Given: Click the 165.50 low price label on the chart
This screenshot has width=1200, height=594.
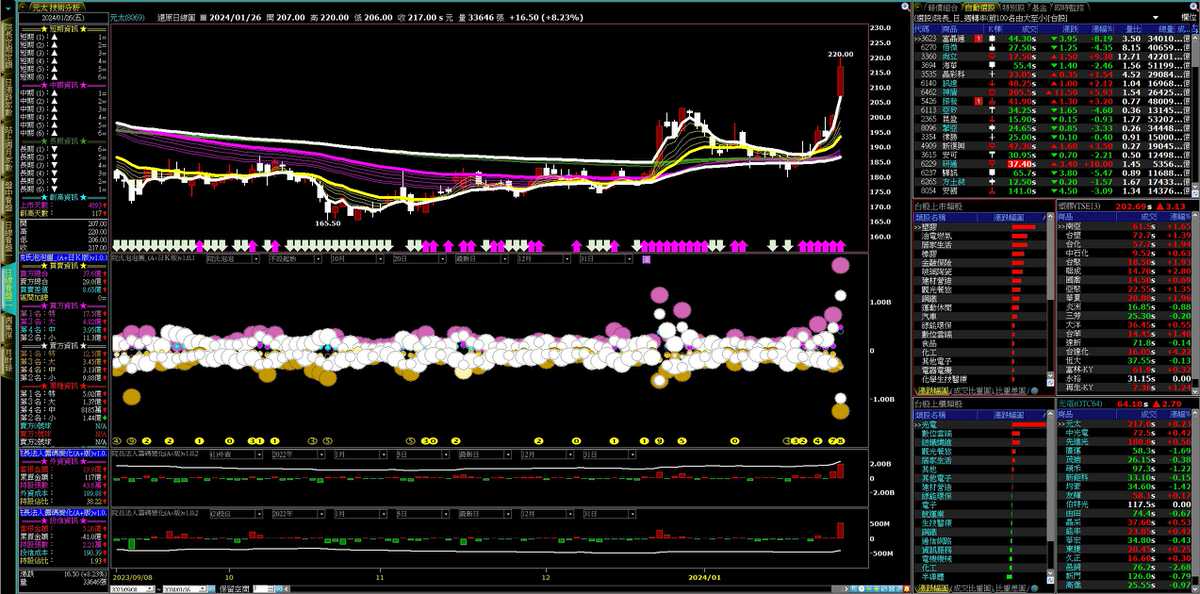Looking at the screenshot, I should 328,223.
